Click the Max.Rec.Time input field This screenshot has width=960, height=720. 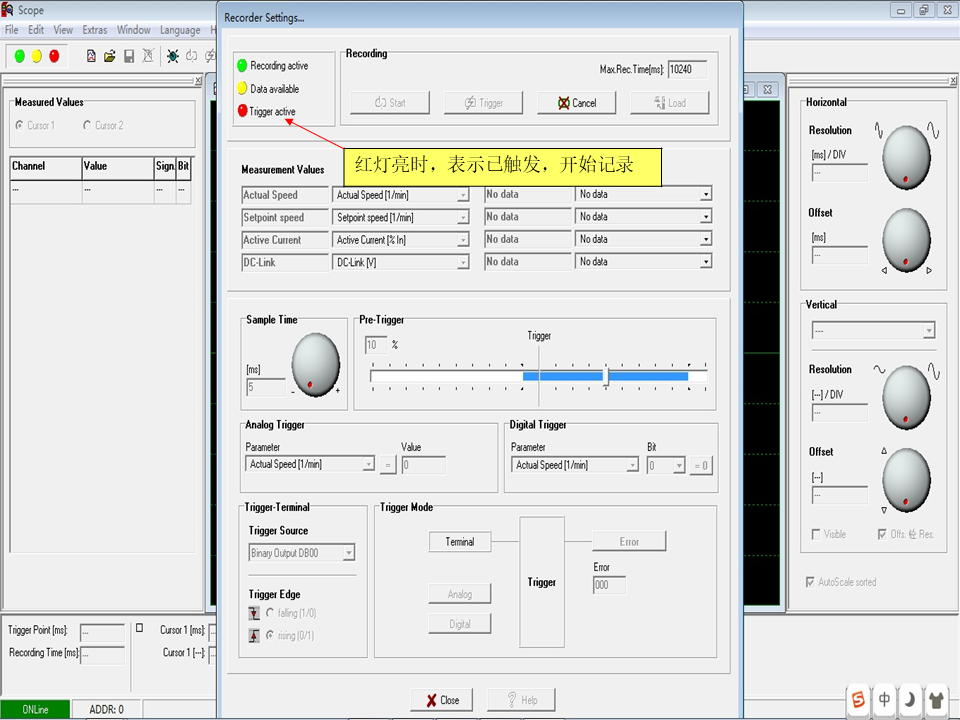click(x=687, y=69)
